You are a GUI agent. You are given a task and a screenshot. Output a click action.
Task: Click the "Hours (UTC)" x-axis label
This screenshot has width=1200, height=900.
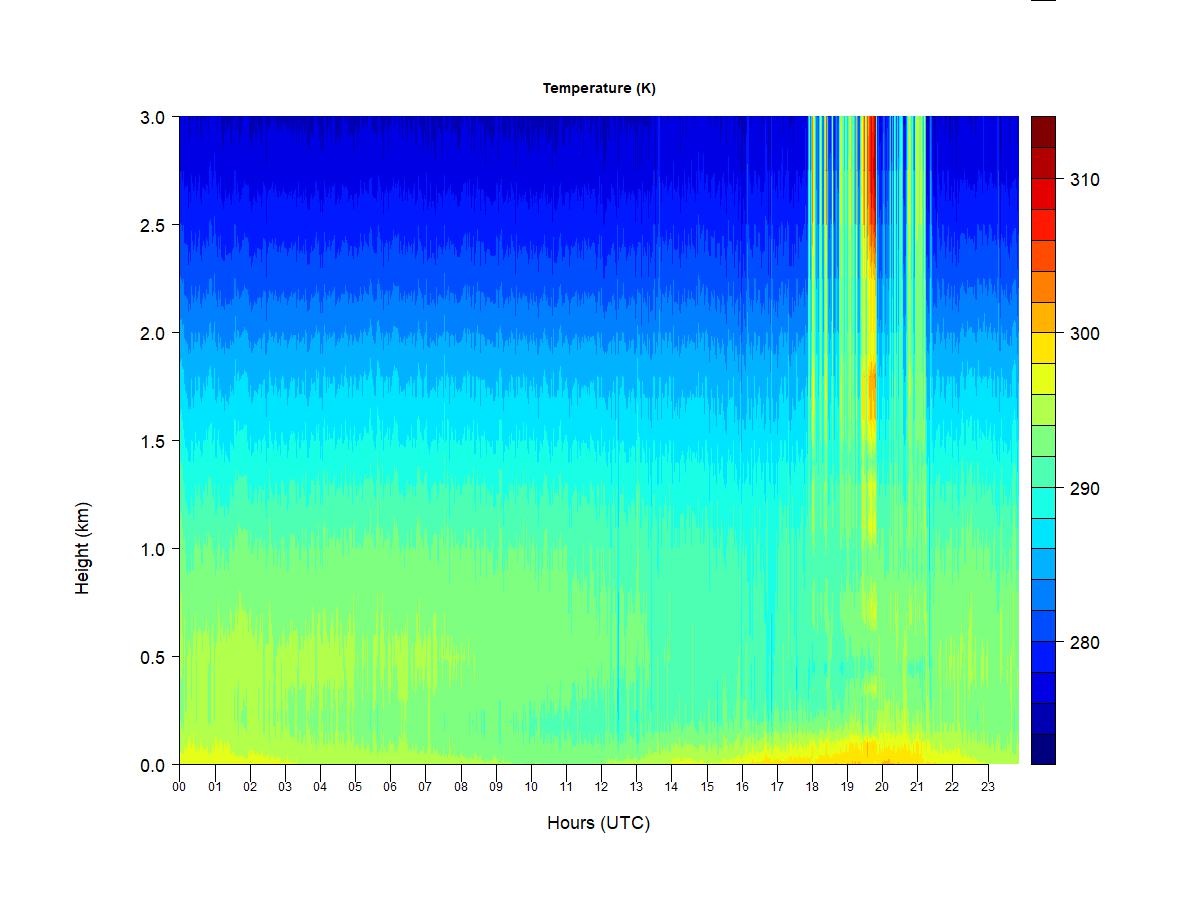coord(598,823)
